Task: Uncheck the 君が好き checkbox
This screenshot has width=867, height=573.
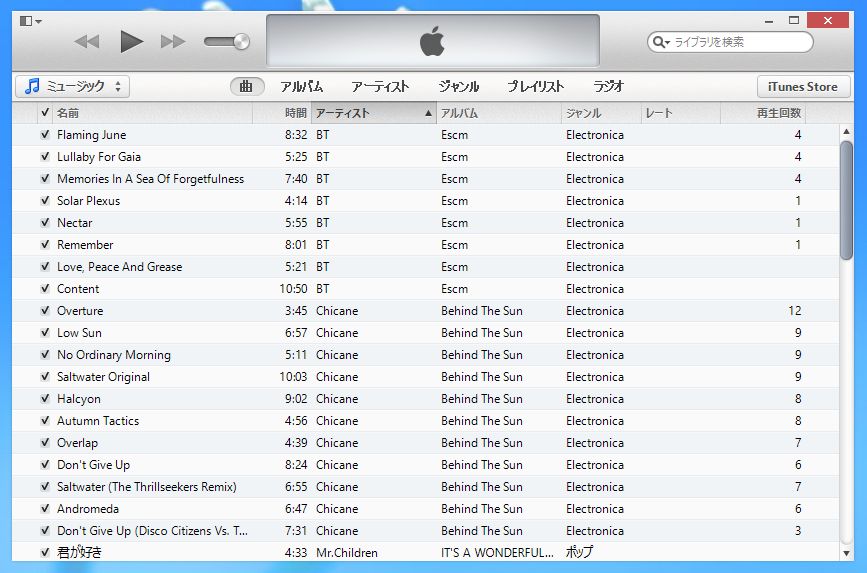Action: 45,552
